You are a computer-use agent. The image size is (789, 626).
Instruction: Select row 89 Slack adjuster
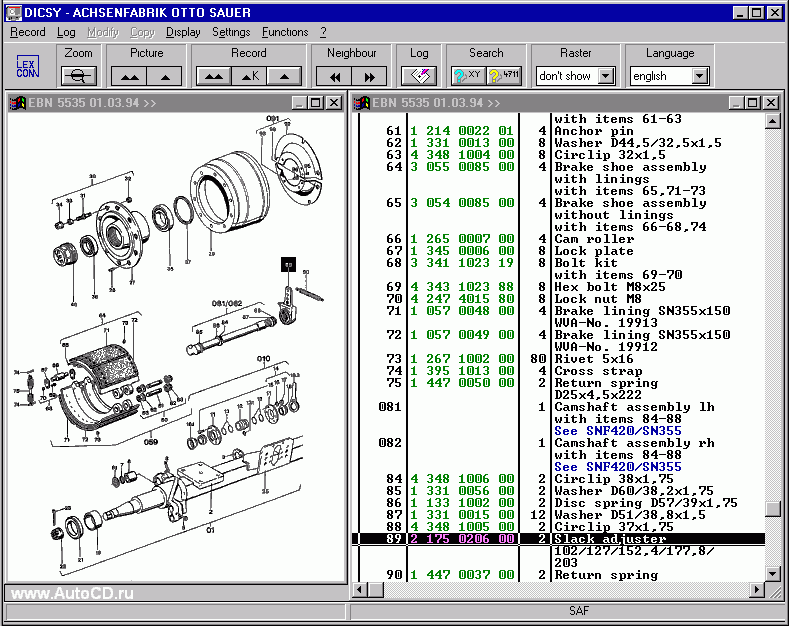tap(559, 539)
